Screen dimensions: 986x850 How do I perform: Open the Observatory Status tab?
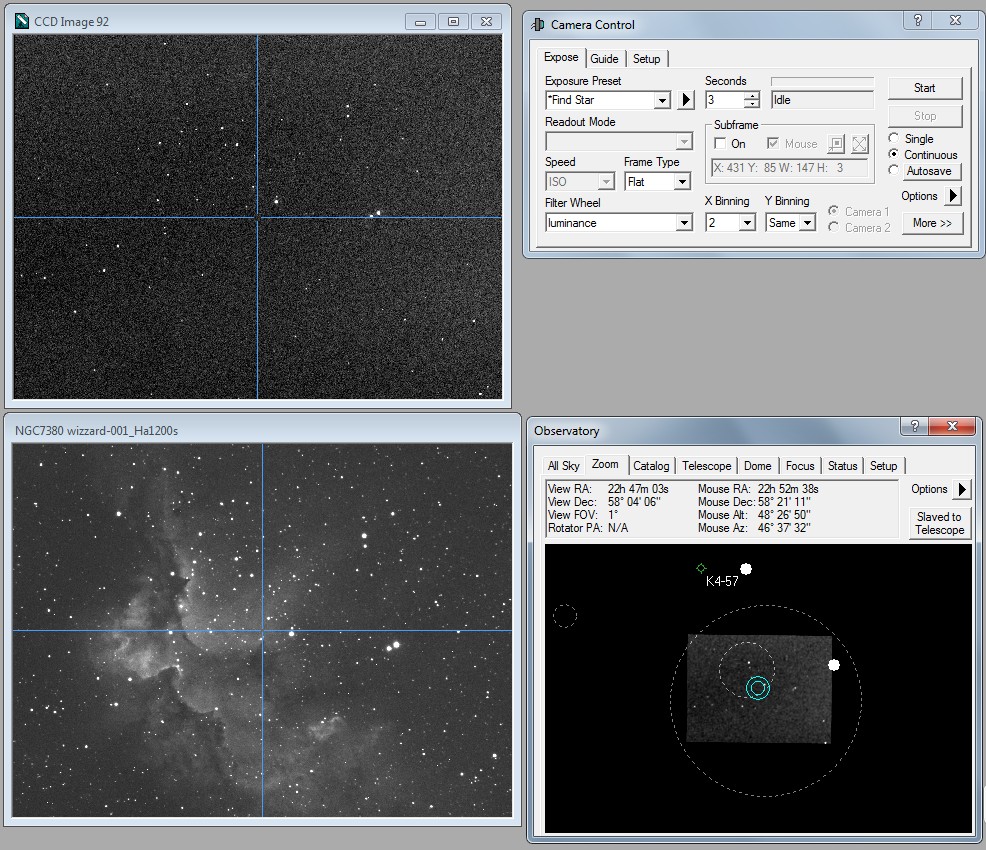(x=843, y=466)
